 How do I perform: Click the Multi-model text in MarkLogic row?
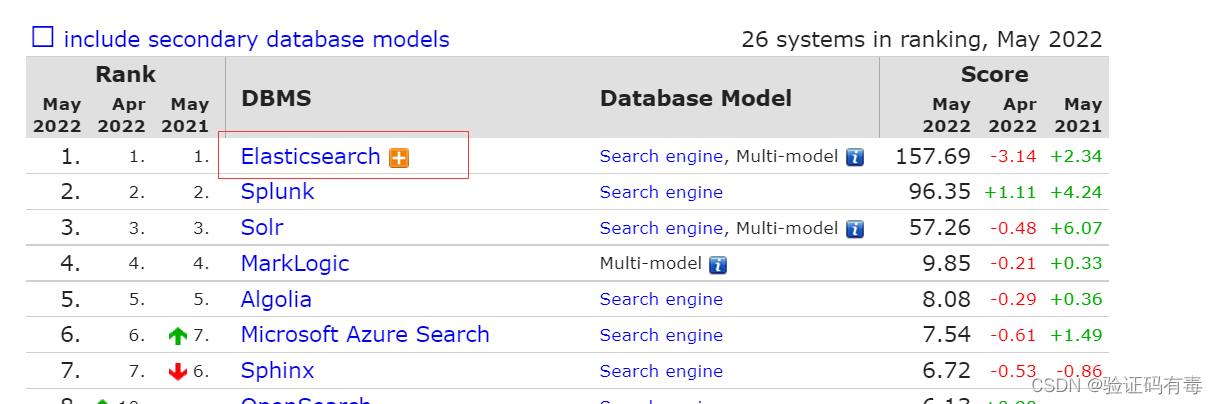[650, 264]
